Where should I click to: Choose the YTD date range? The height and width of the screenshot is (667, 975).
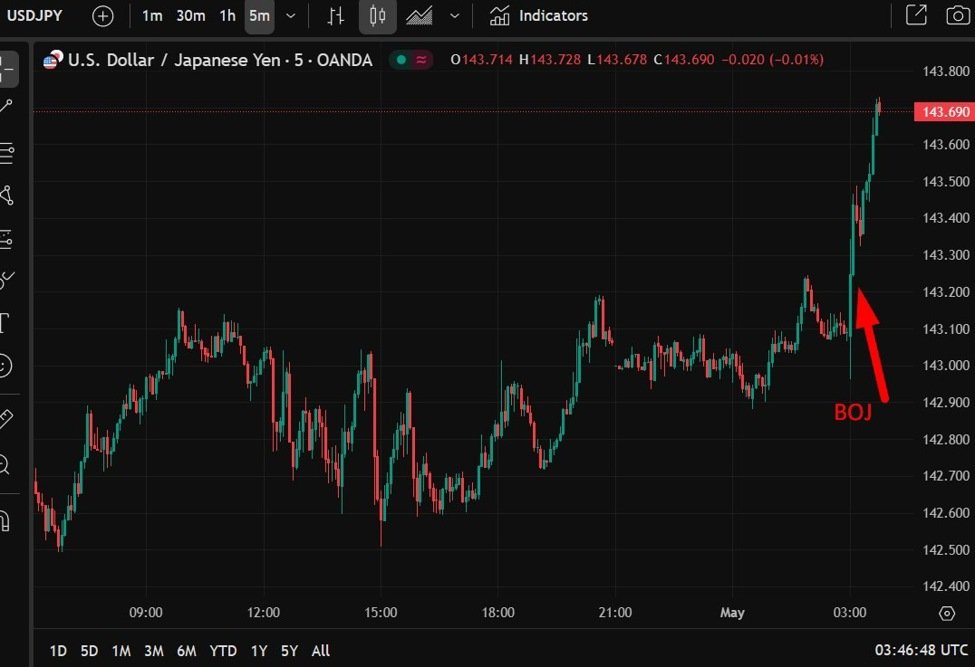[x=223, y=651]
